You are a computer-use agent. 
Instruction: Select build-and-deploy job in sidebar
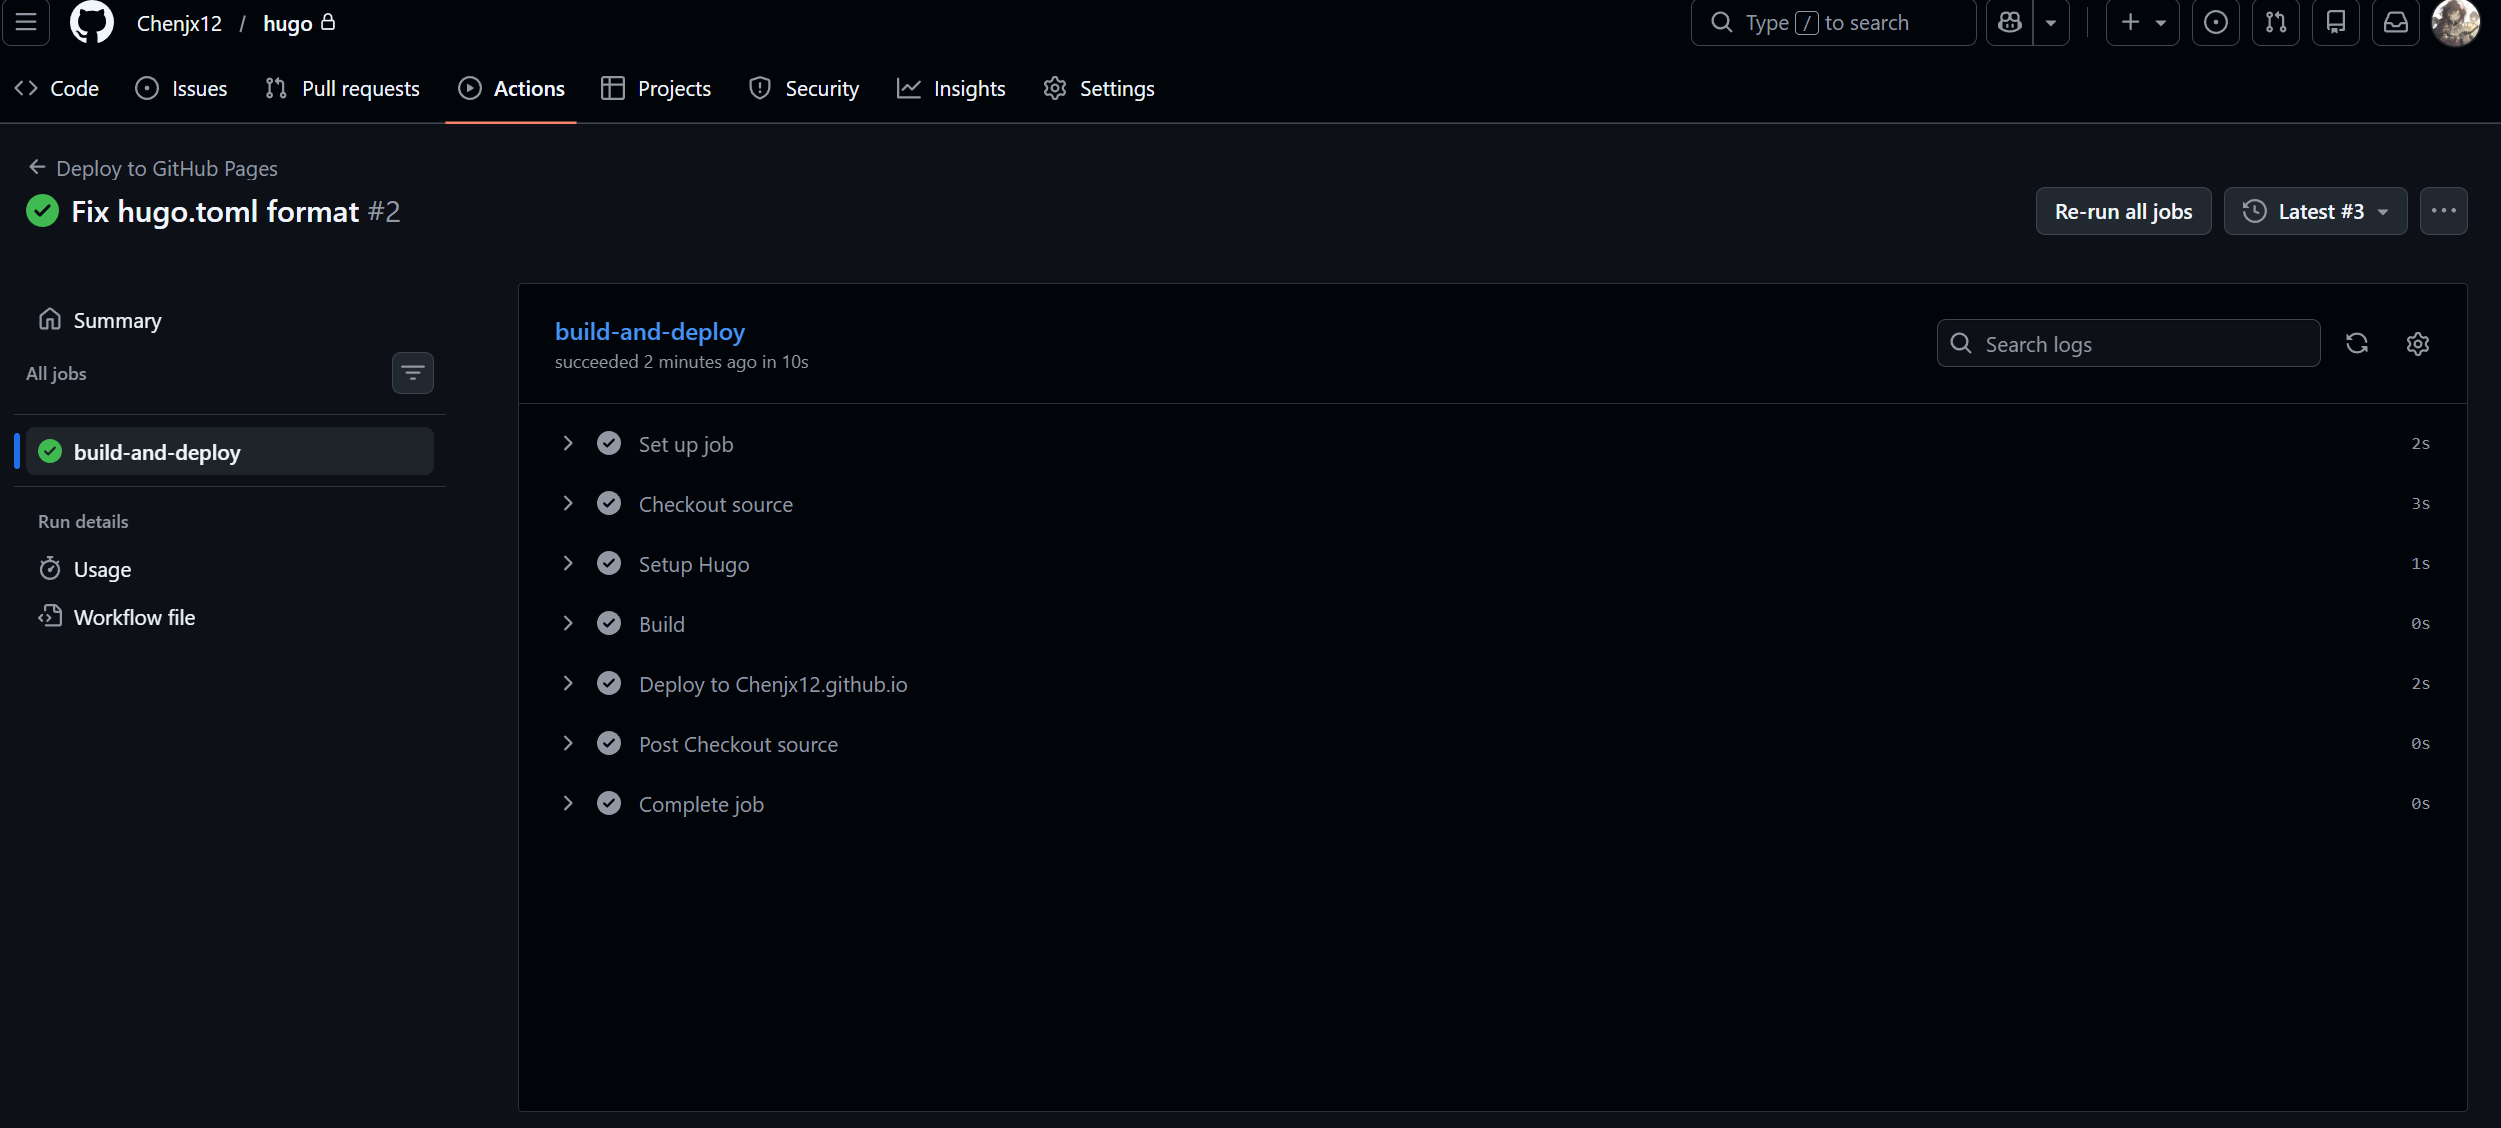point(230,452)
